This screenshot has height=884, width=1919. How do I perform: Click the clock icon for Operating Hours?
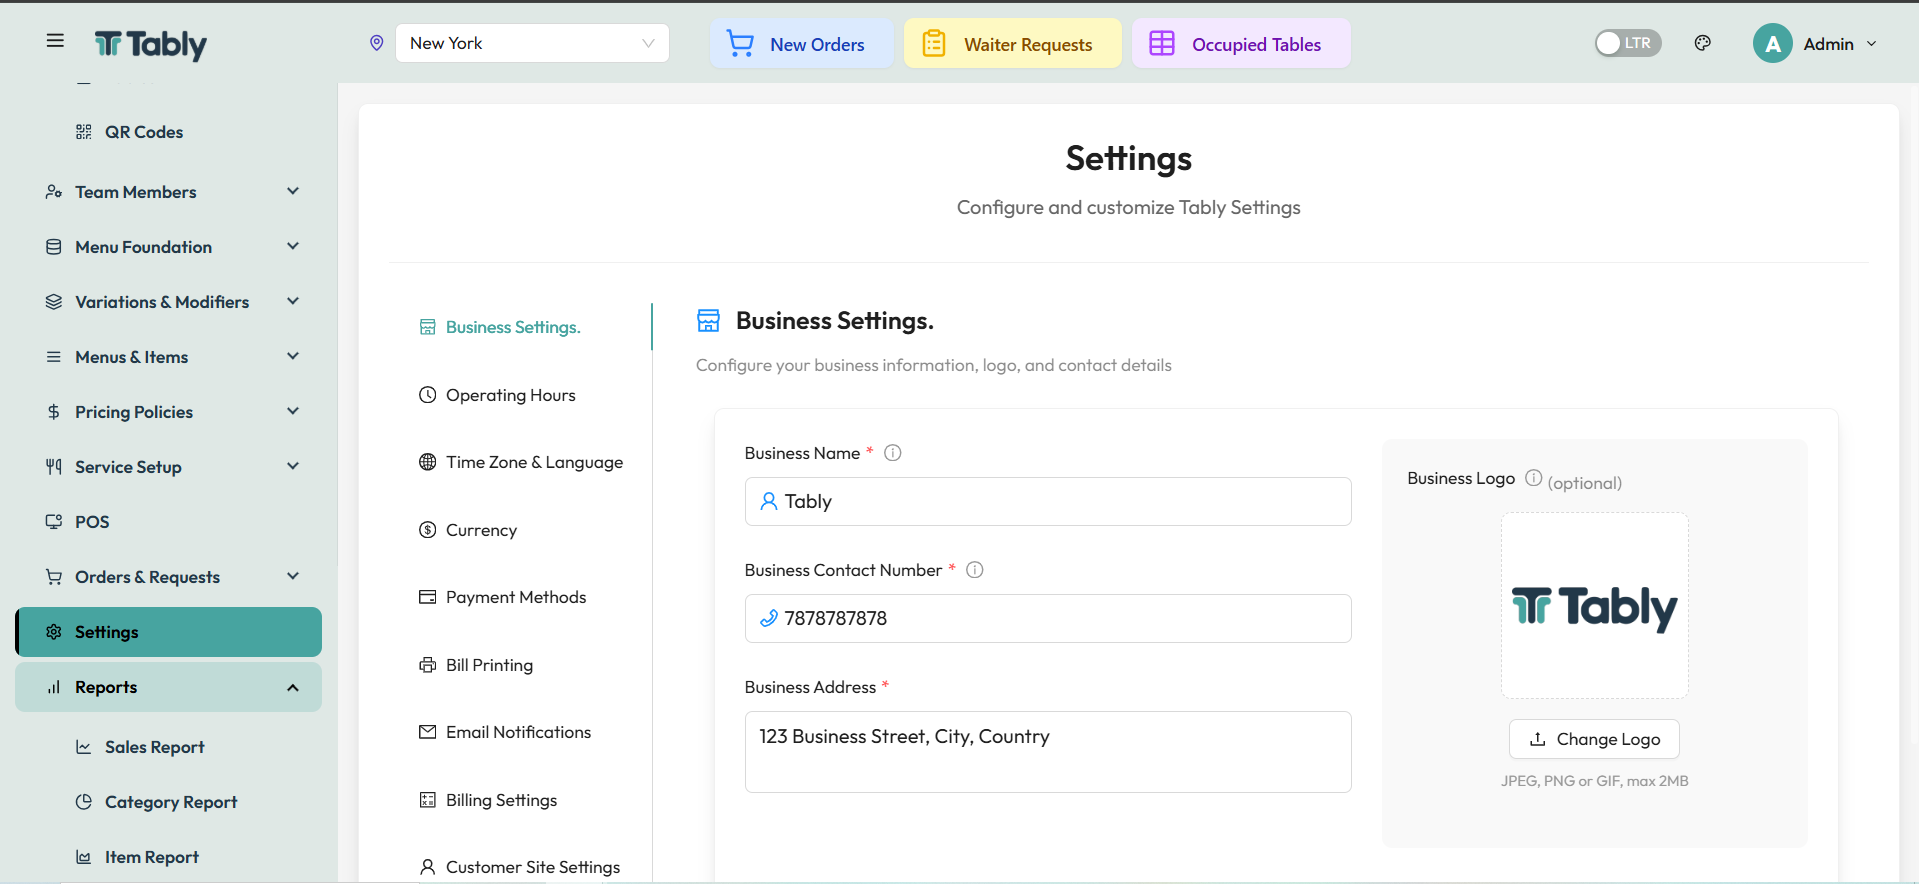(x=428, y=395)
